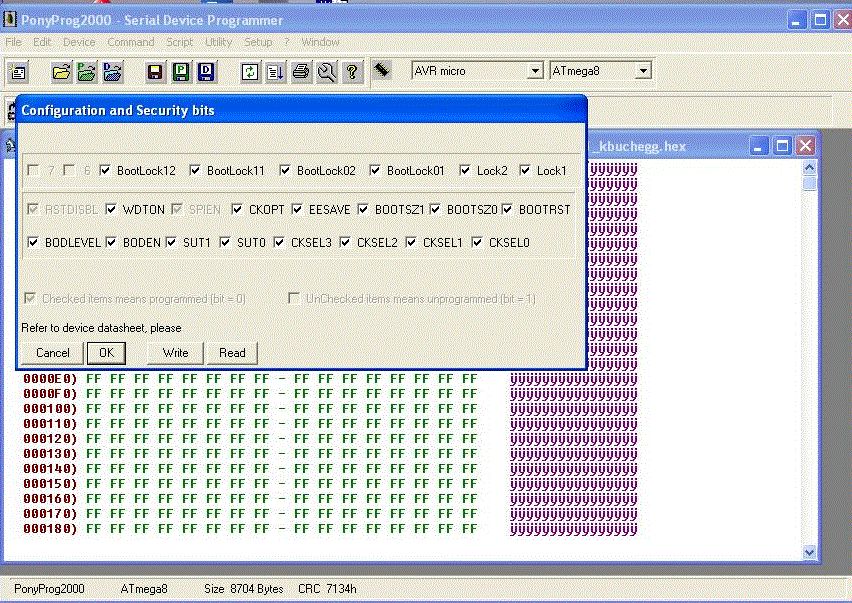Toggle the SUT0 checkbox
This screenshot has height=603, width=852.
pos(225,242)
